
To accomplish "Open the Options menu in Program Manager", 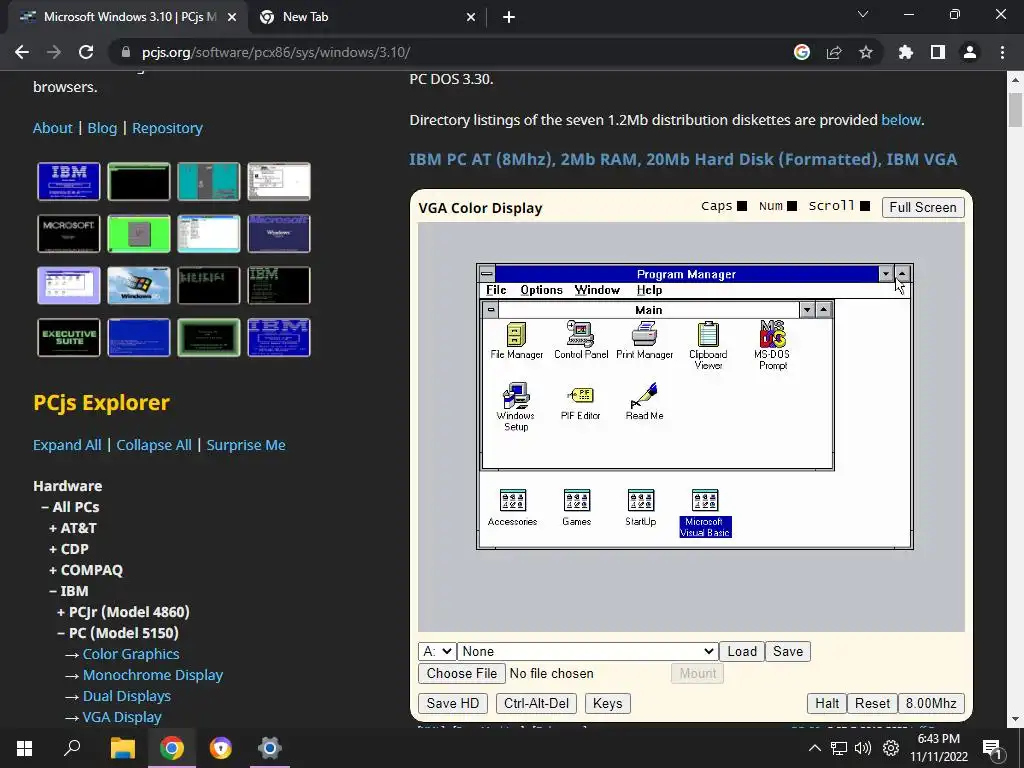I will 541,290.
